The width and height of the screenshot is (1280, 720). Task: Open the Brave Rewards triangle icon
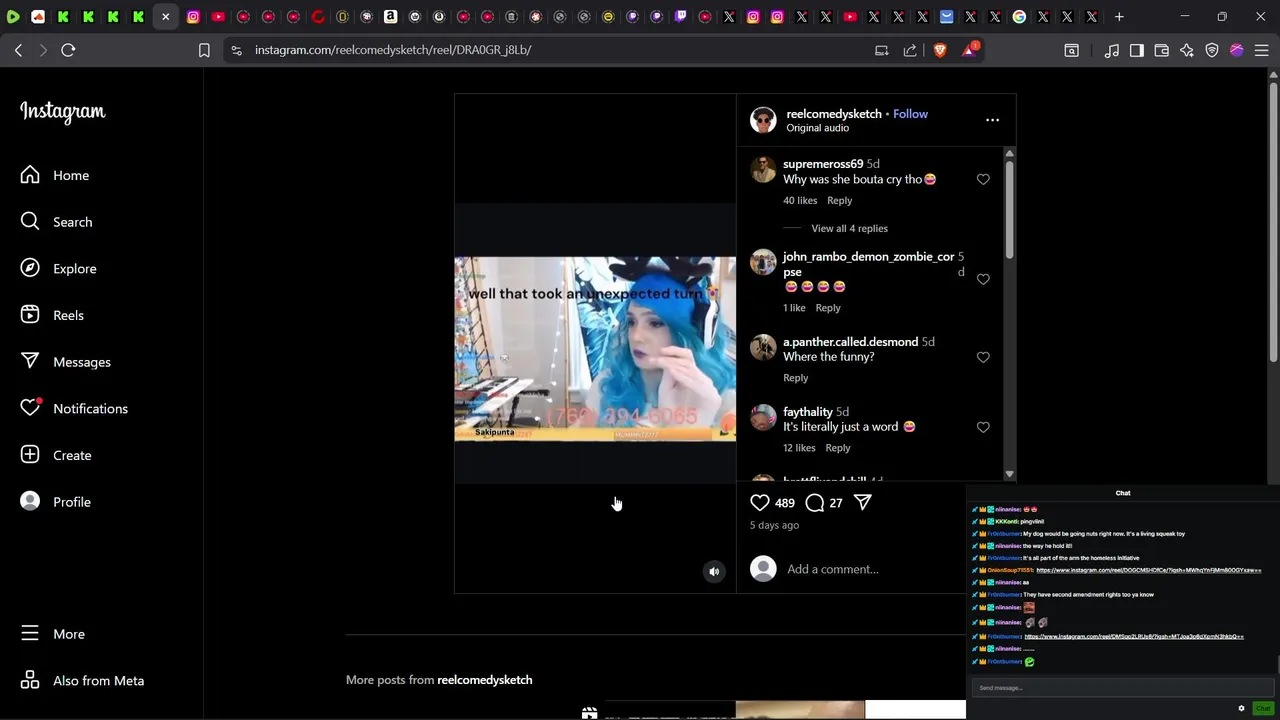[969, 50]
